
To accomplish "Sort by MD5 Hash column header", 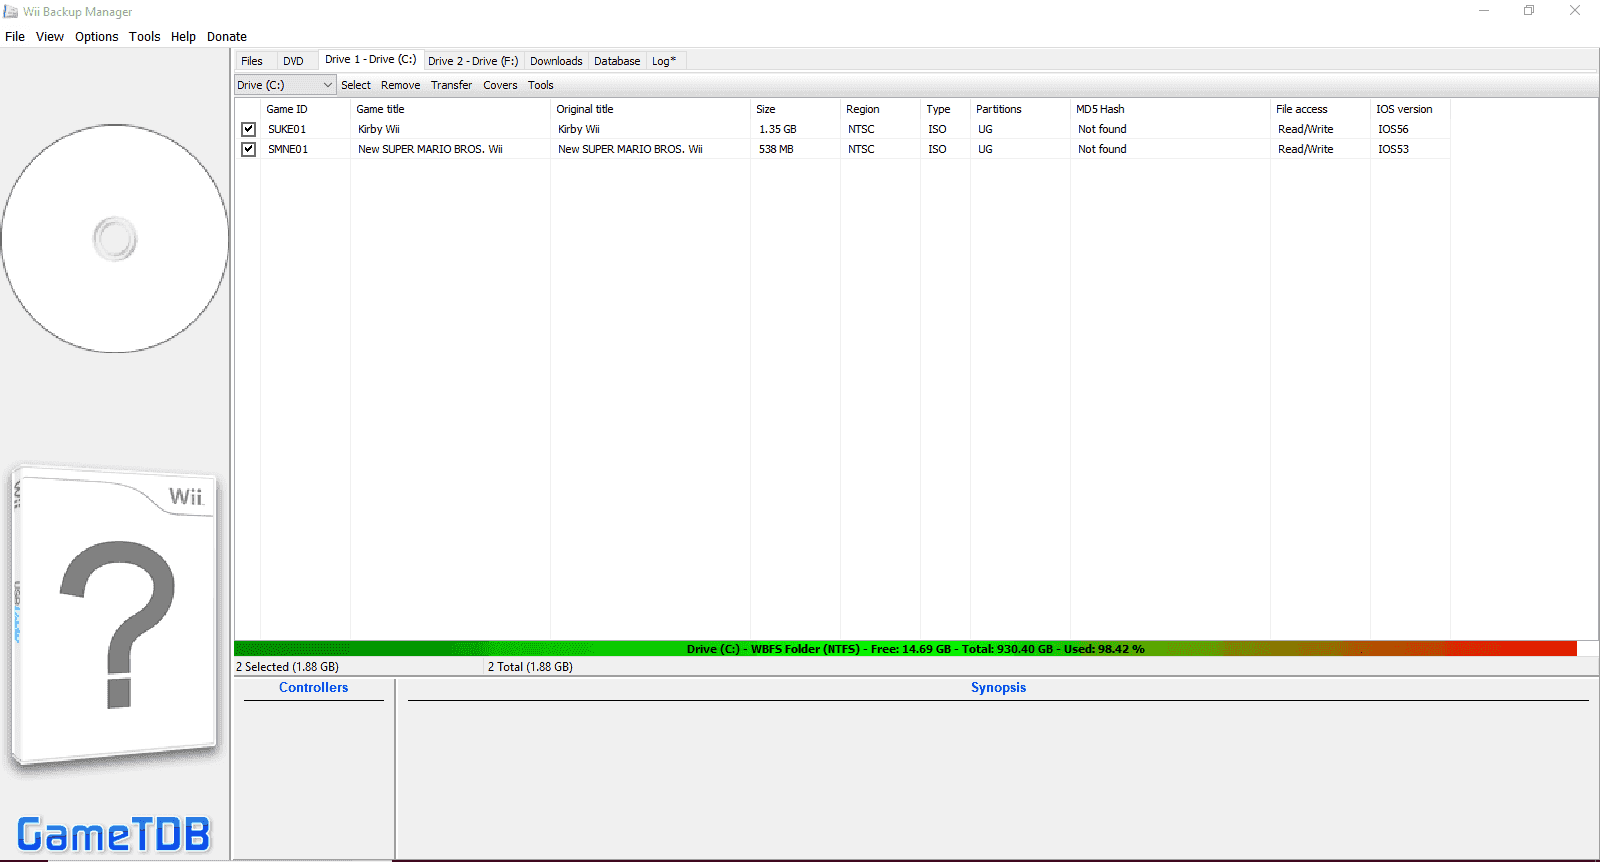I will coord(1170,109).
